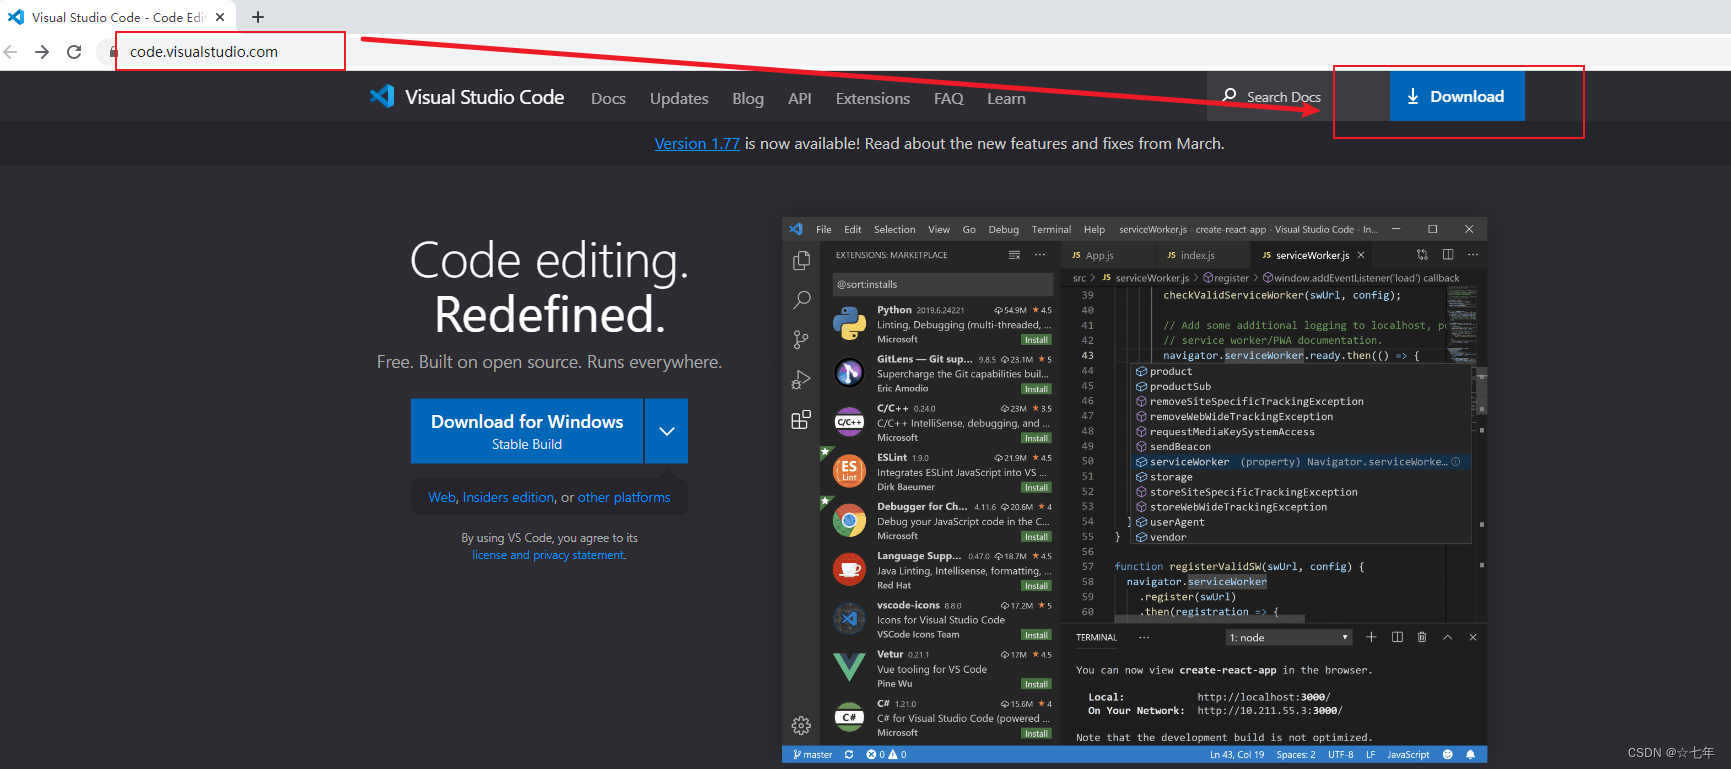Click the Python extension logo icon

tap(849, 324)
